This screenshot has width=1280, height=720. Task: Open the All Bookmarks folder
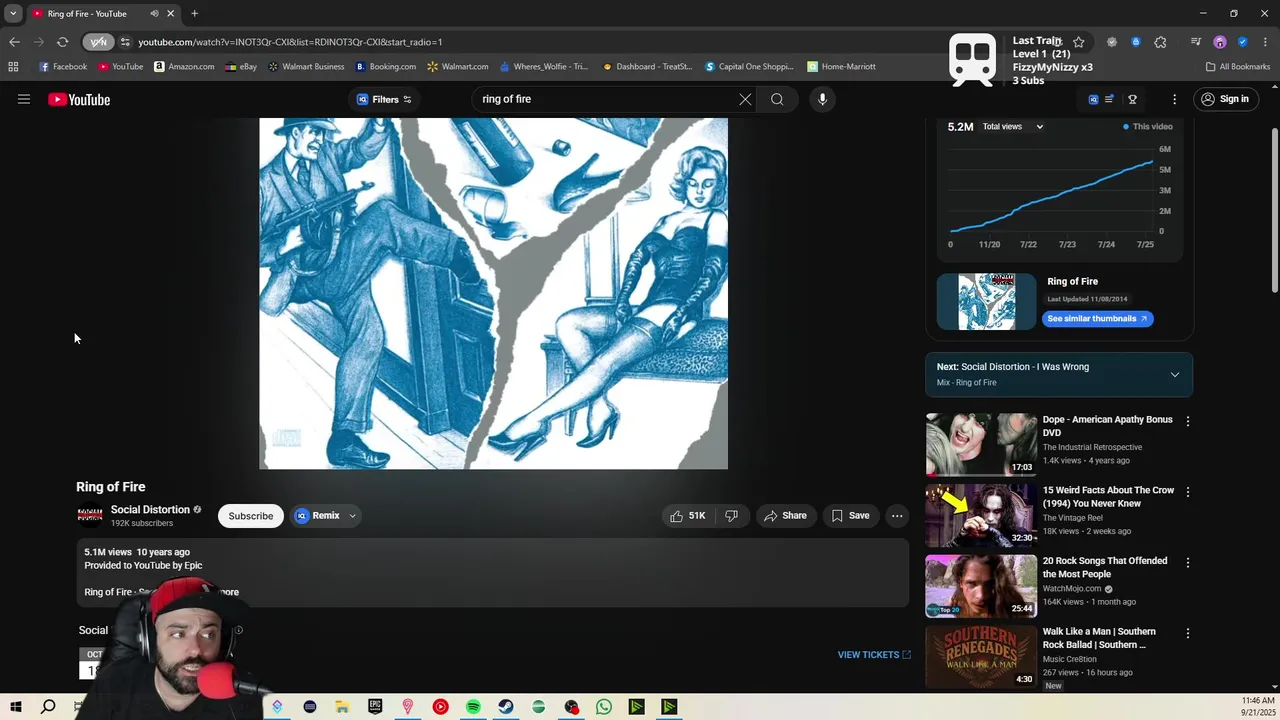point(1238,67)
